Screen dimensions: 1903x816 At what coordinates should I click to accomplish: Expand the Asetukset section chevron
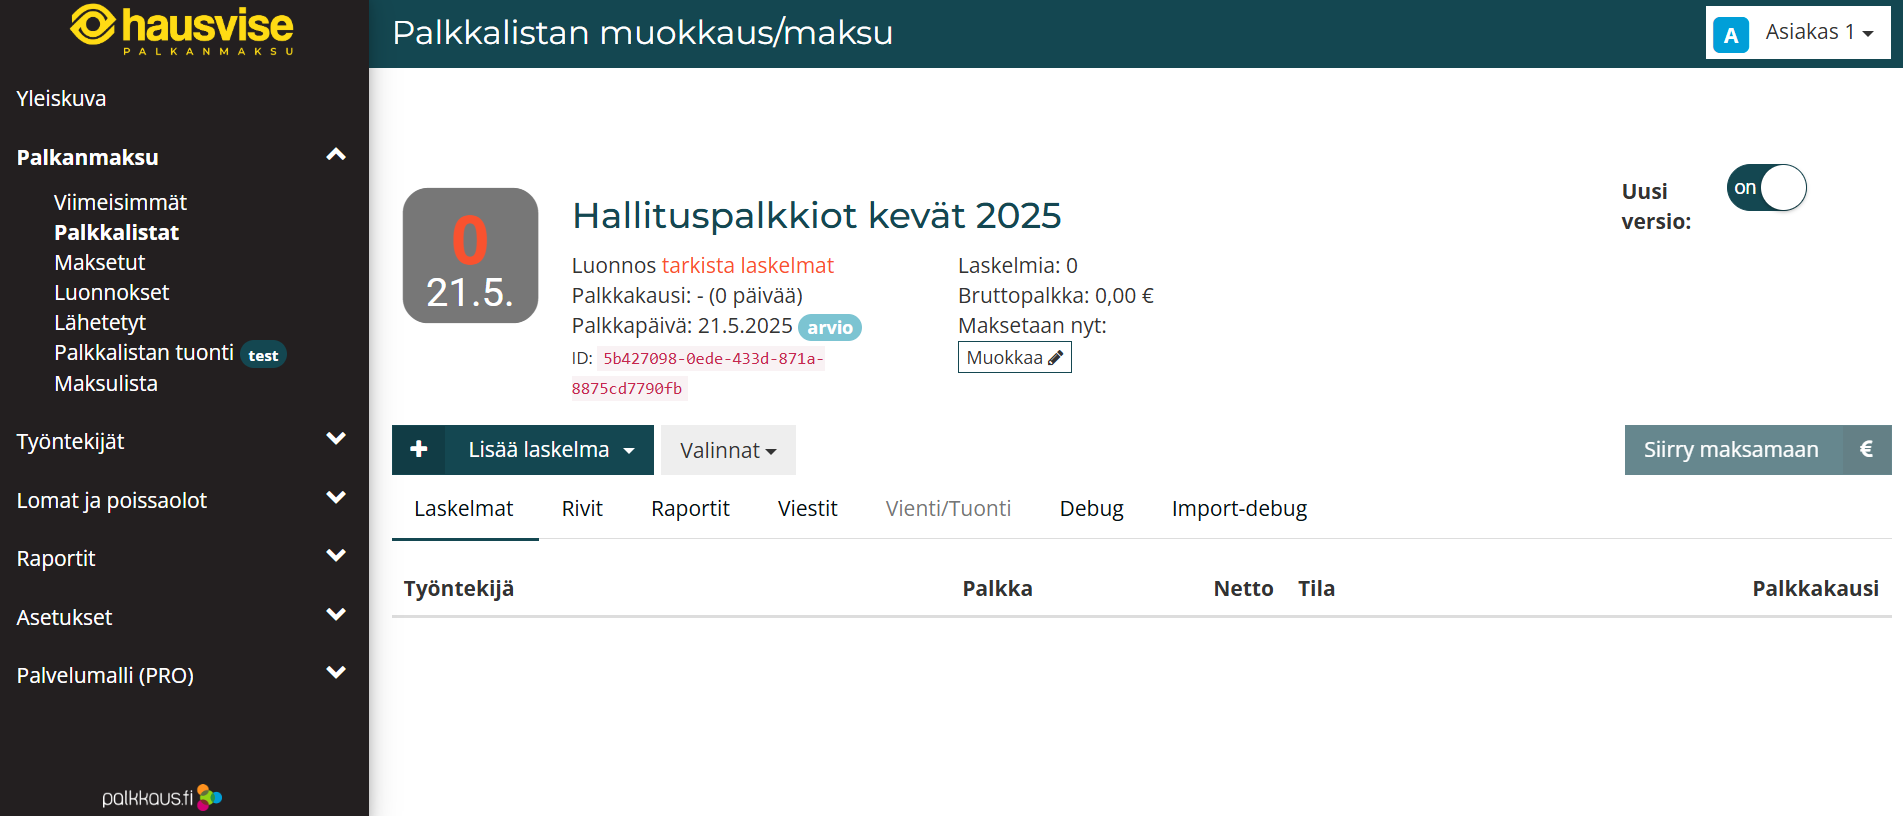[336, 615]
